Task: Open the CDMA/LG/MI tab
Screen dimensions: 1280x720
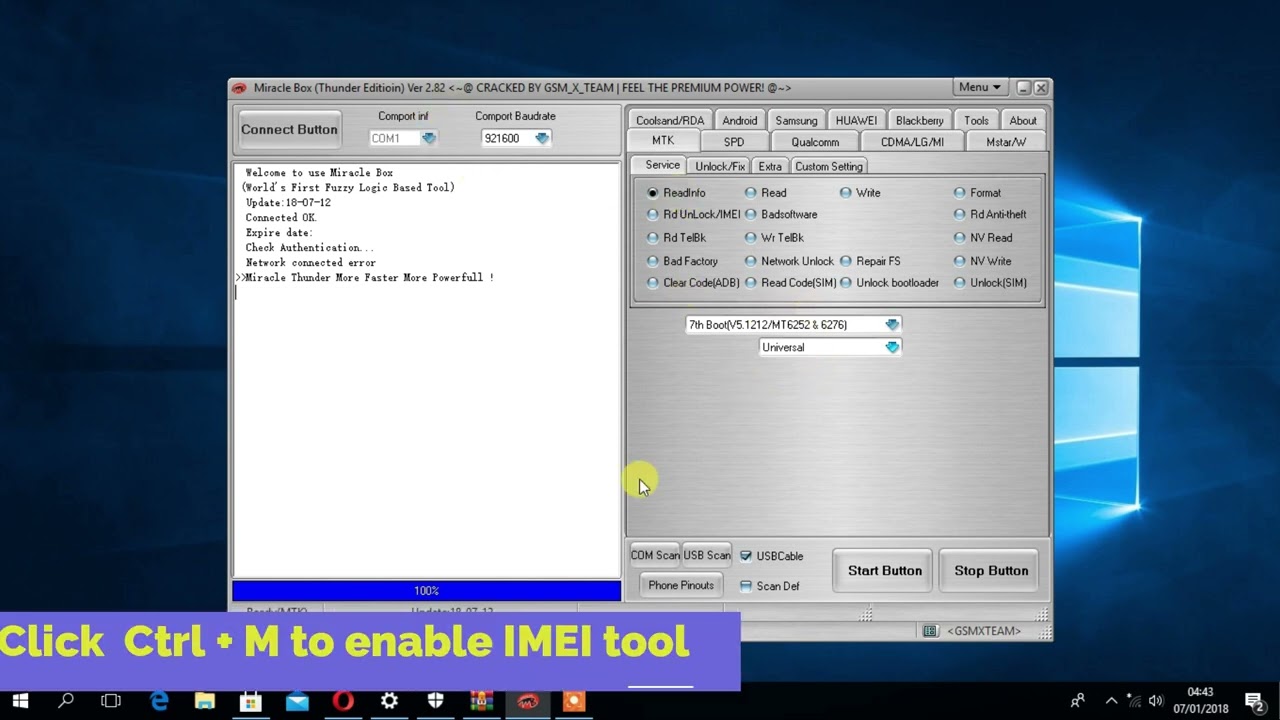Action: [912, 142]
